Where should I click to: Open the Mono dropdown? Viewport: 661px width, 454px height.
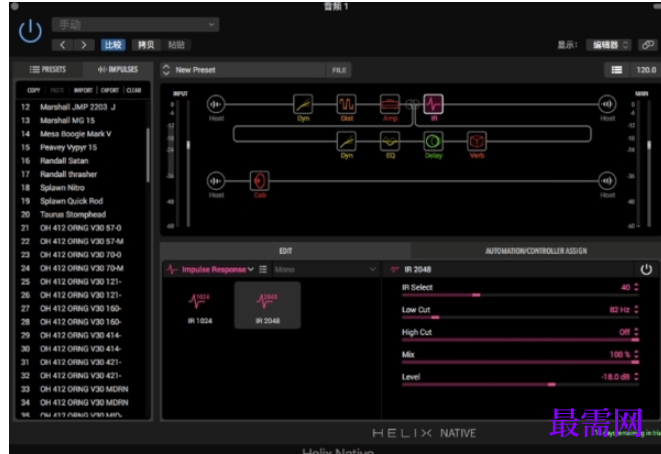coord(325,269)
